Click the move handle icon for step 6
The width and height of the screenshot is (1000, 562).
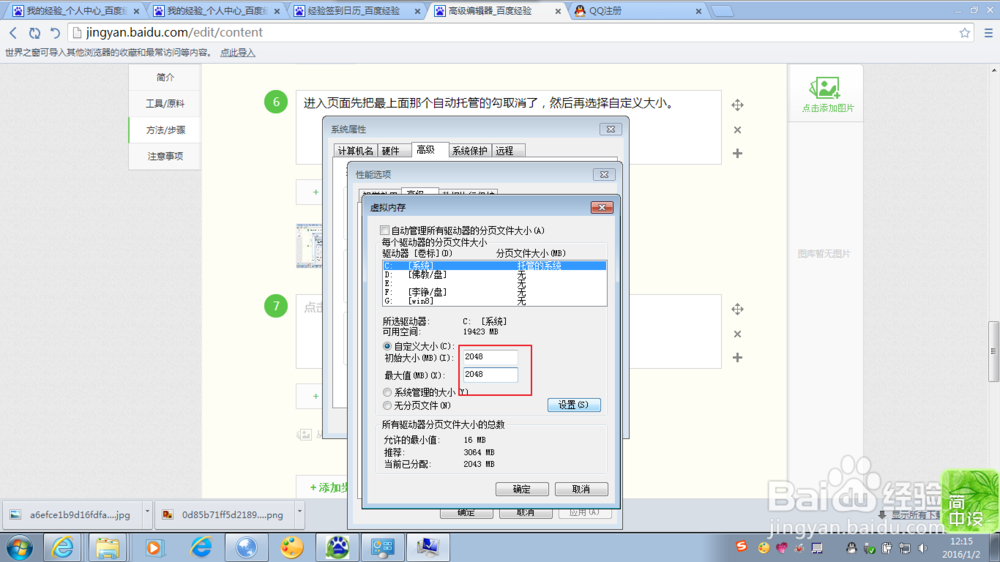pyautogui.click(x=737, y=105)
